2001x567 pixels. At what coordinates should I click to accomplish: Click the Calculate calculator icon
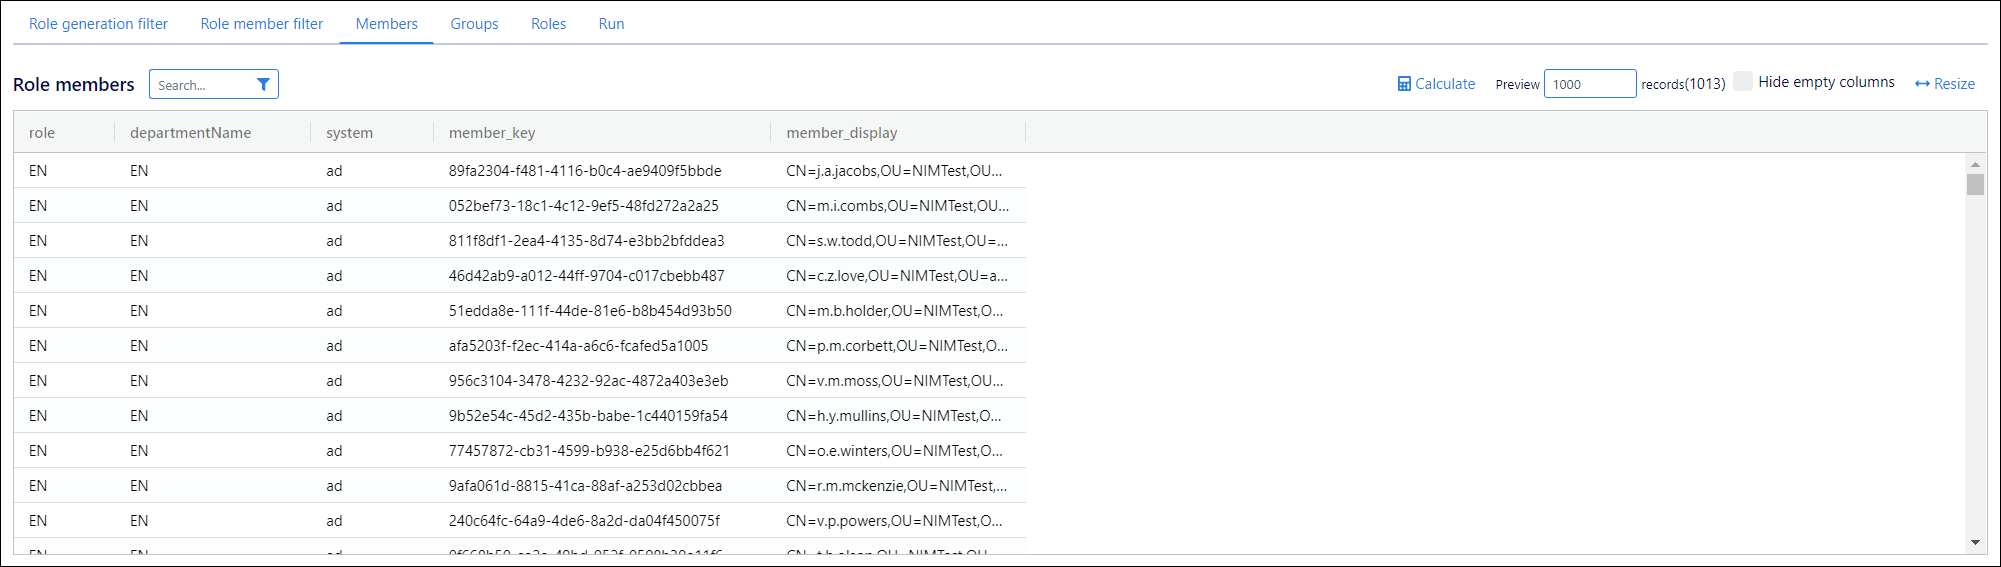pyautogui.click(x=1404, y=84)
